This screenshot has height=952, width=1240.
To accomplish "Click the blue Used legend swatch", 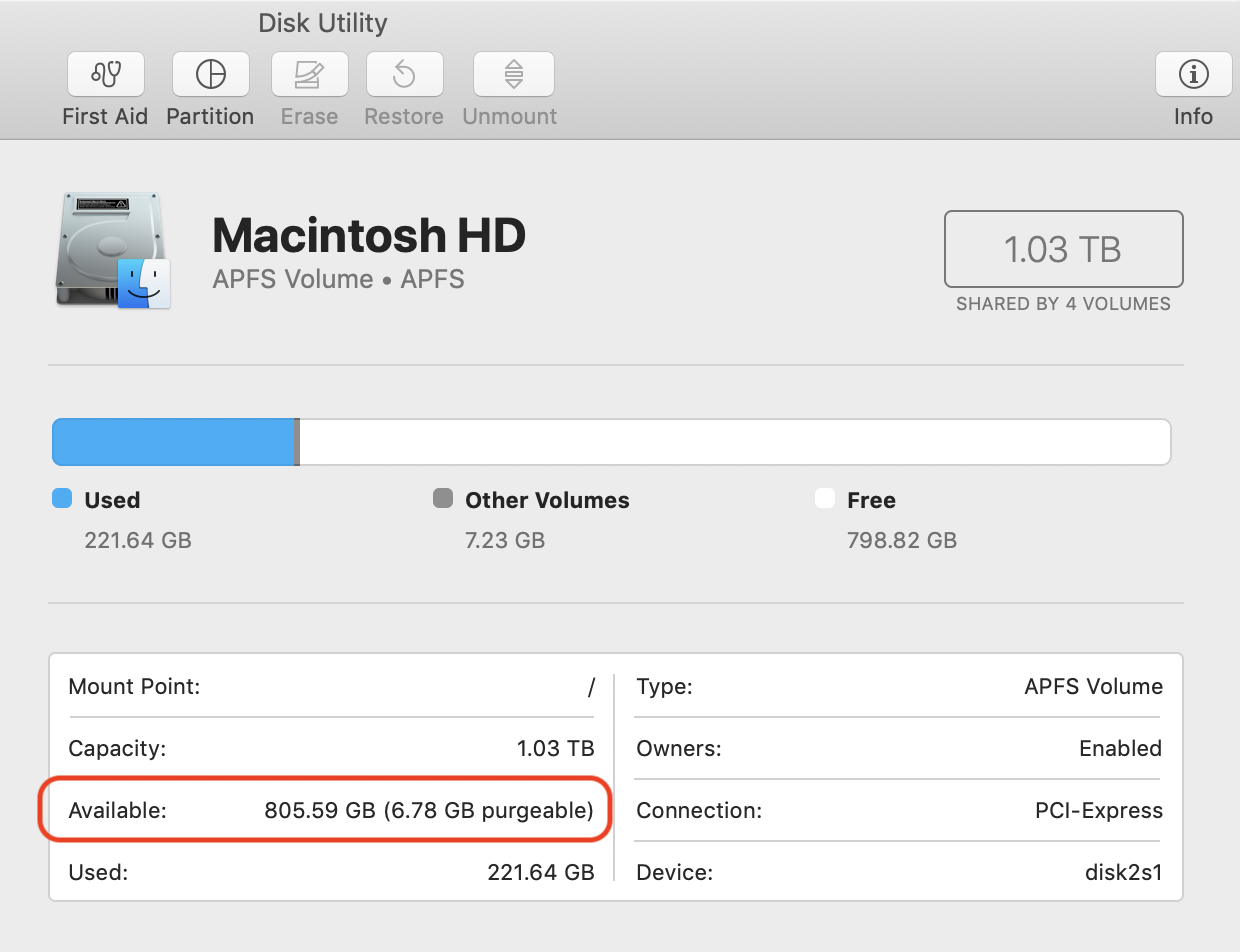I will click(x=62, y=498).
